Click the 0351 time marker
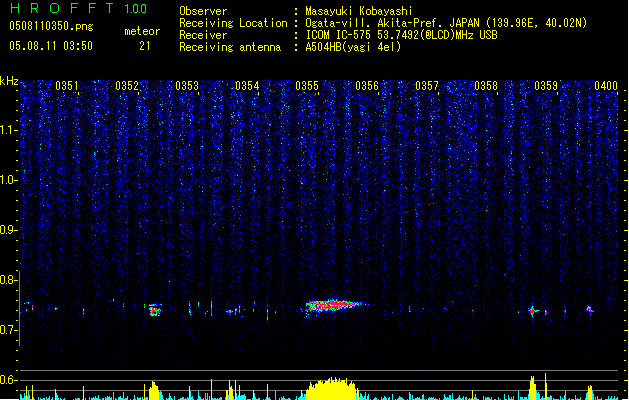 pyautogui.click(x=67, y=86)
